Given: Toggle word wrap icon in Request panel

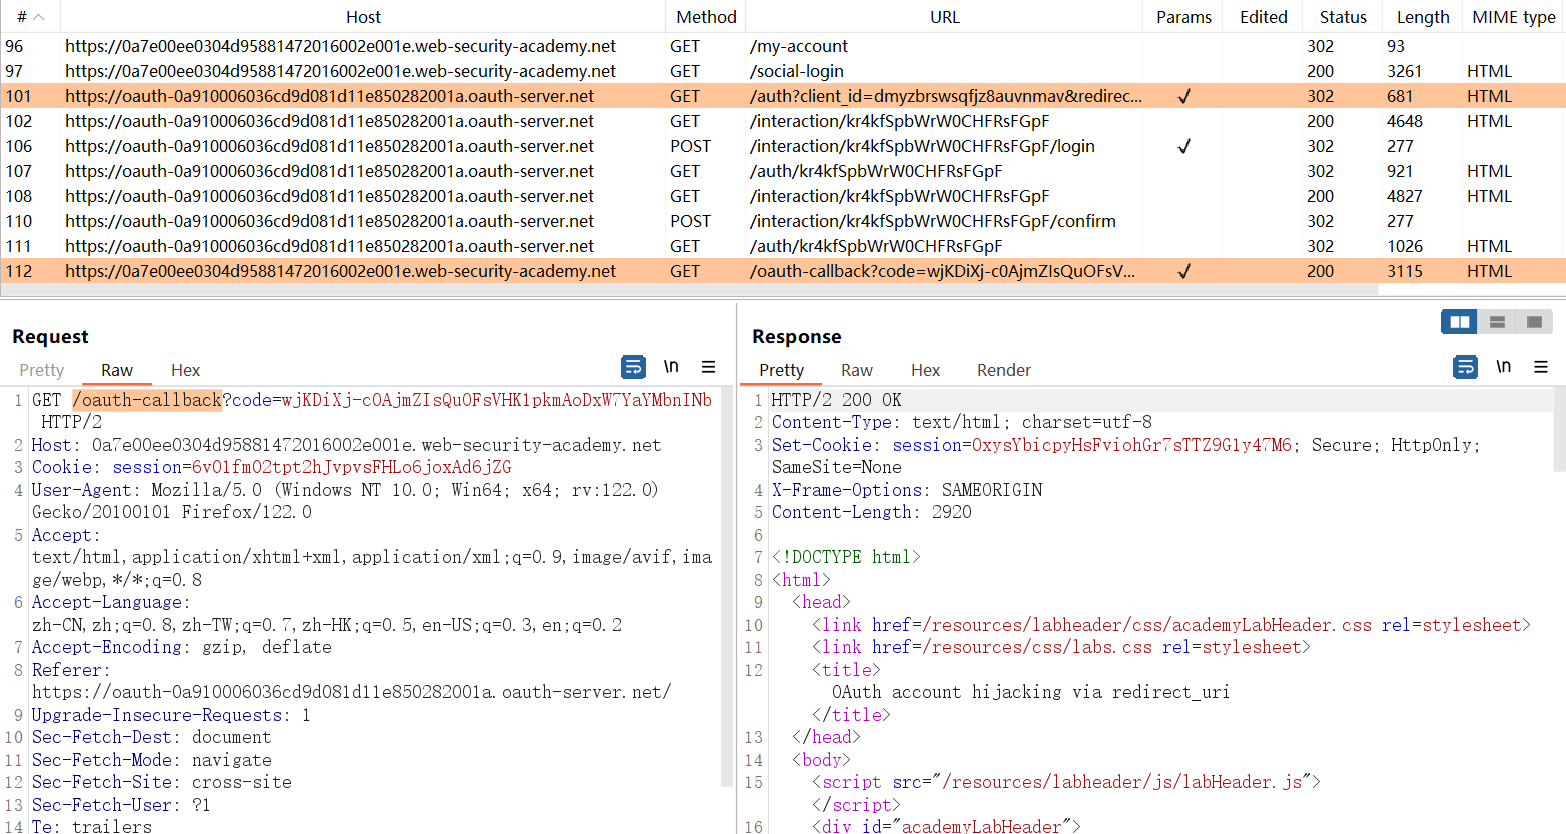Looking at the screenshot, I should coord(633,367).
